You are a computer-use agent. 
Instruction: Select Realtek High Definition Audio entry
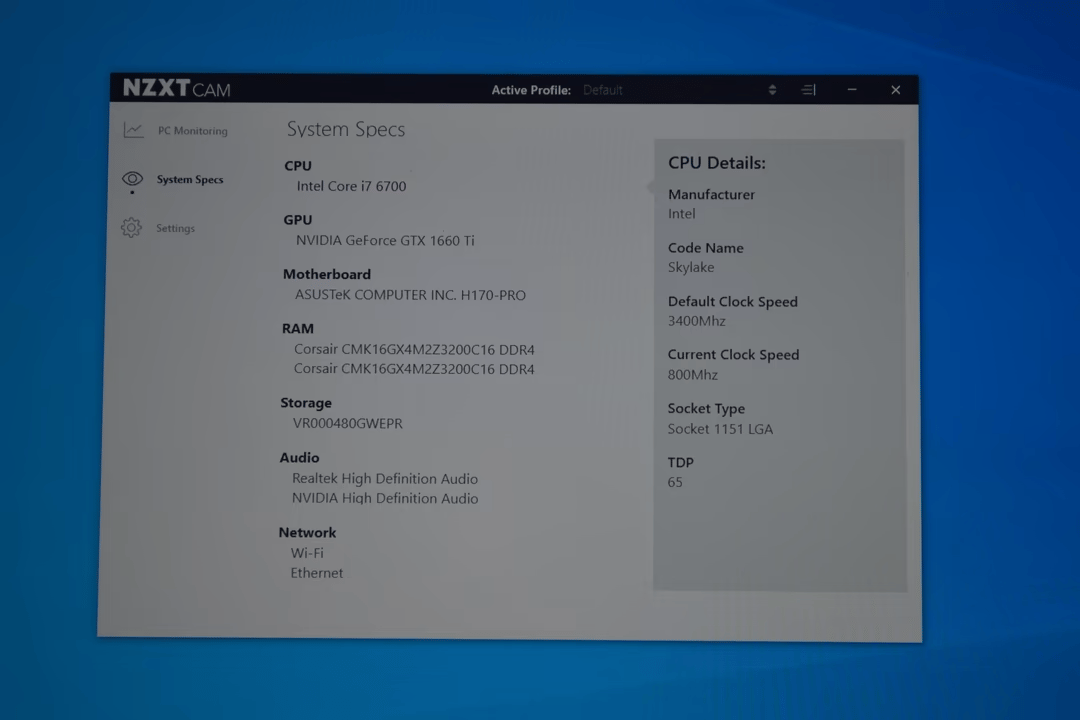pyautogui.click(x=385, y=478)
